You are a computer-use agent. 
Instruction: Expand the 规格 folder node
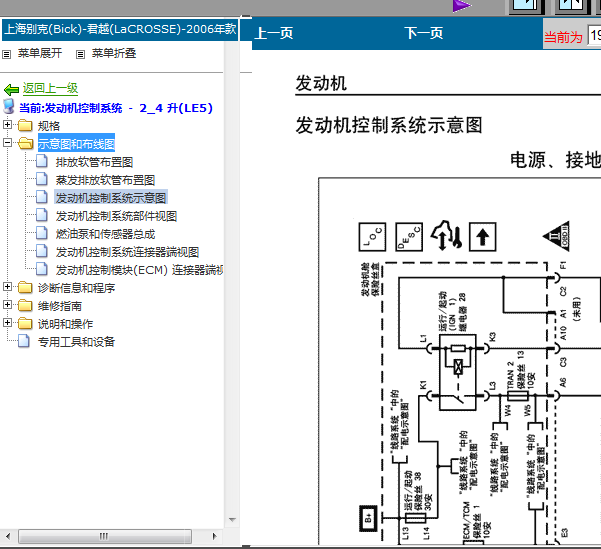(x=7, y=125)
